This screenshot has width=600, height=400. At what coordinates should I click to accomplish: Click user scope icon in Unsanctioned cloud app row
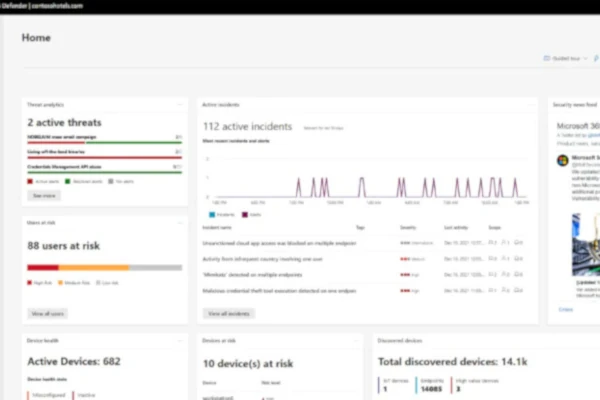(x=505, y=243)
